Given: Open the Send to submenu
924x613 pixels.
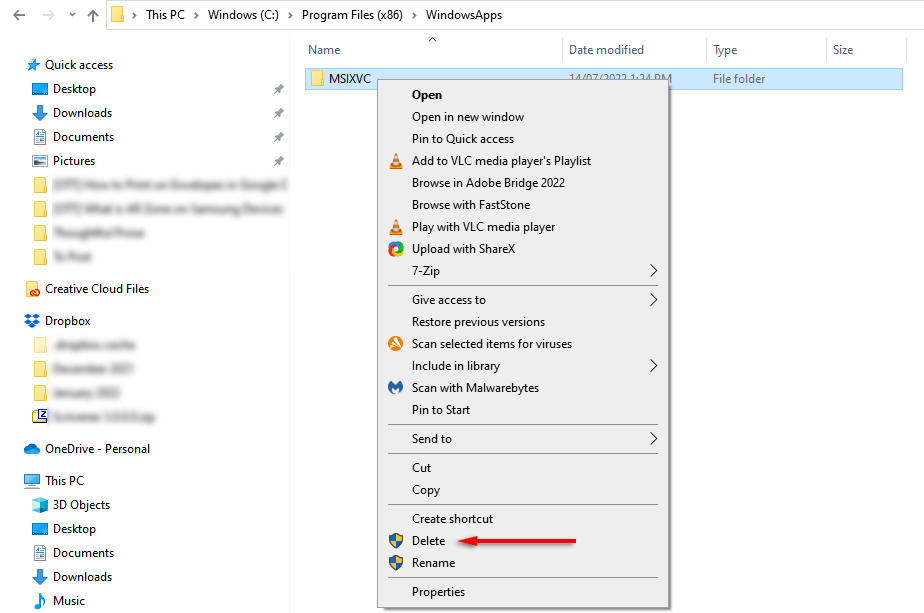Looking at the screenshot, I should point(653,439).
